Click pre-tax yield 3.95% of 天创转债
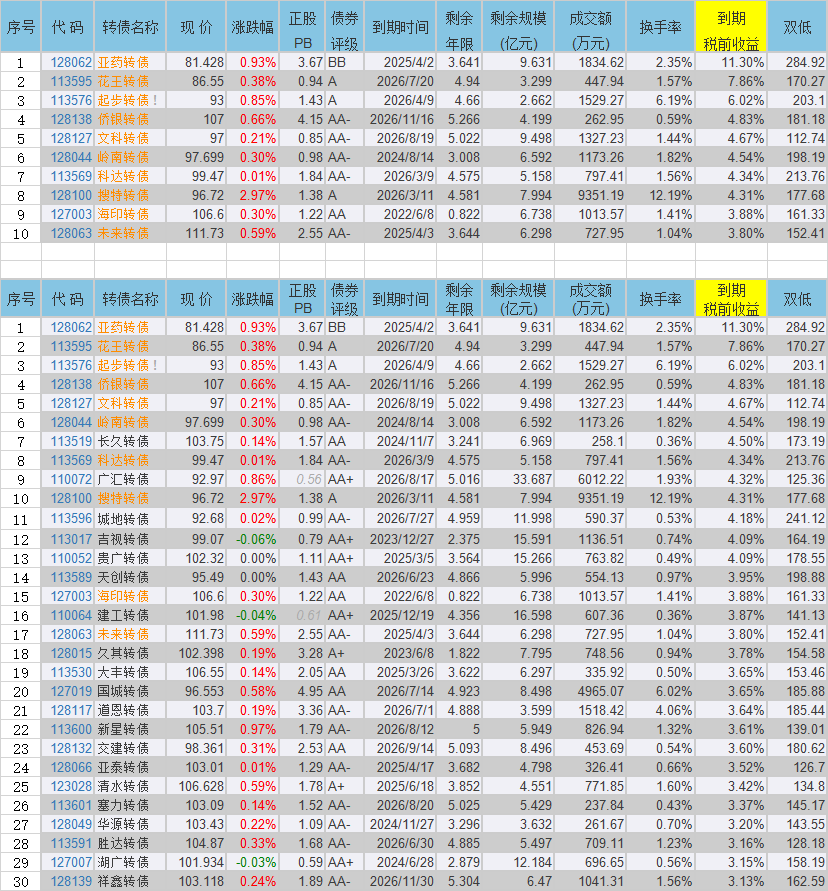The width and height of the screenshot is (828, 891). click(746, 577)
